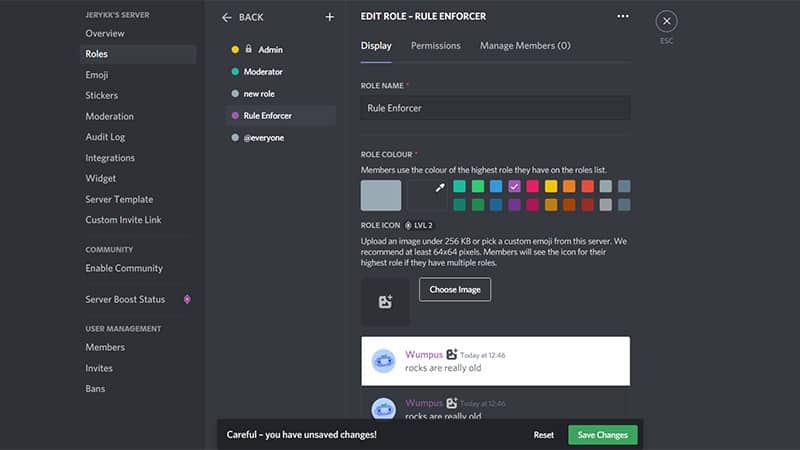
Task: Pick the dark blue colour in bottom row
Action: (x=496, y=205)
